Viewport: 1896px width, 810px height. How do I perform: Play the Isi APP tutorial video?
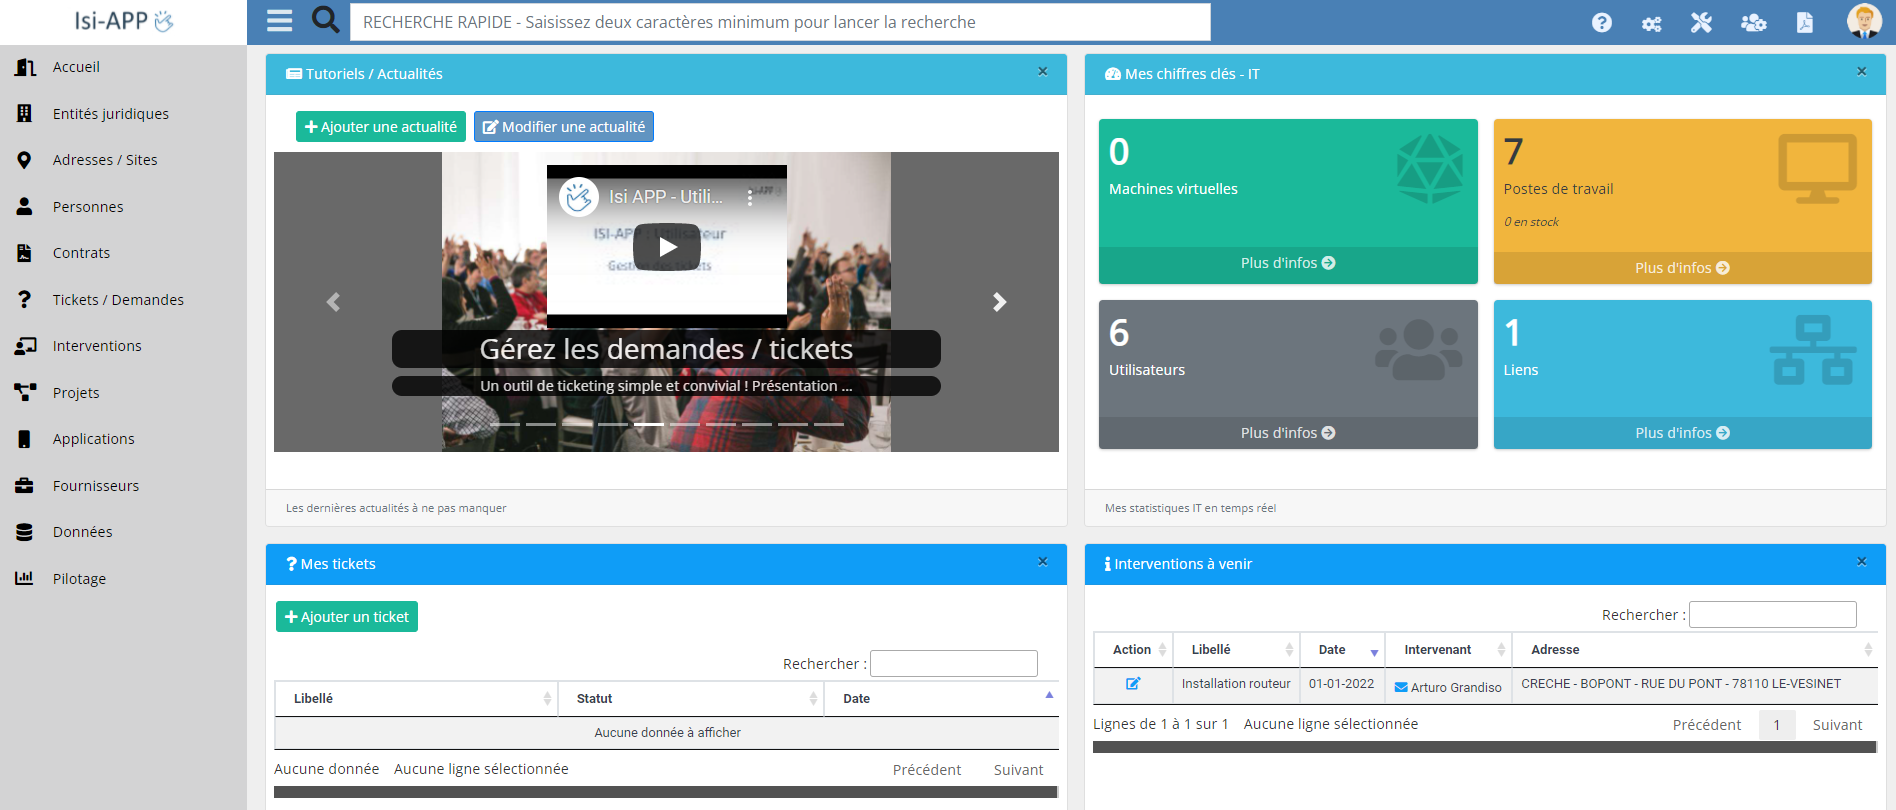(x=667, y=247)
